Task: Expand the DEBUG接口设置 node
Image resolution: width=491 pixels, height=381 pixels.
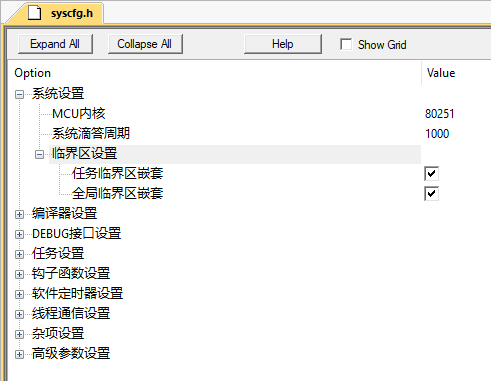Action: 19,234
